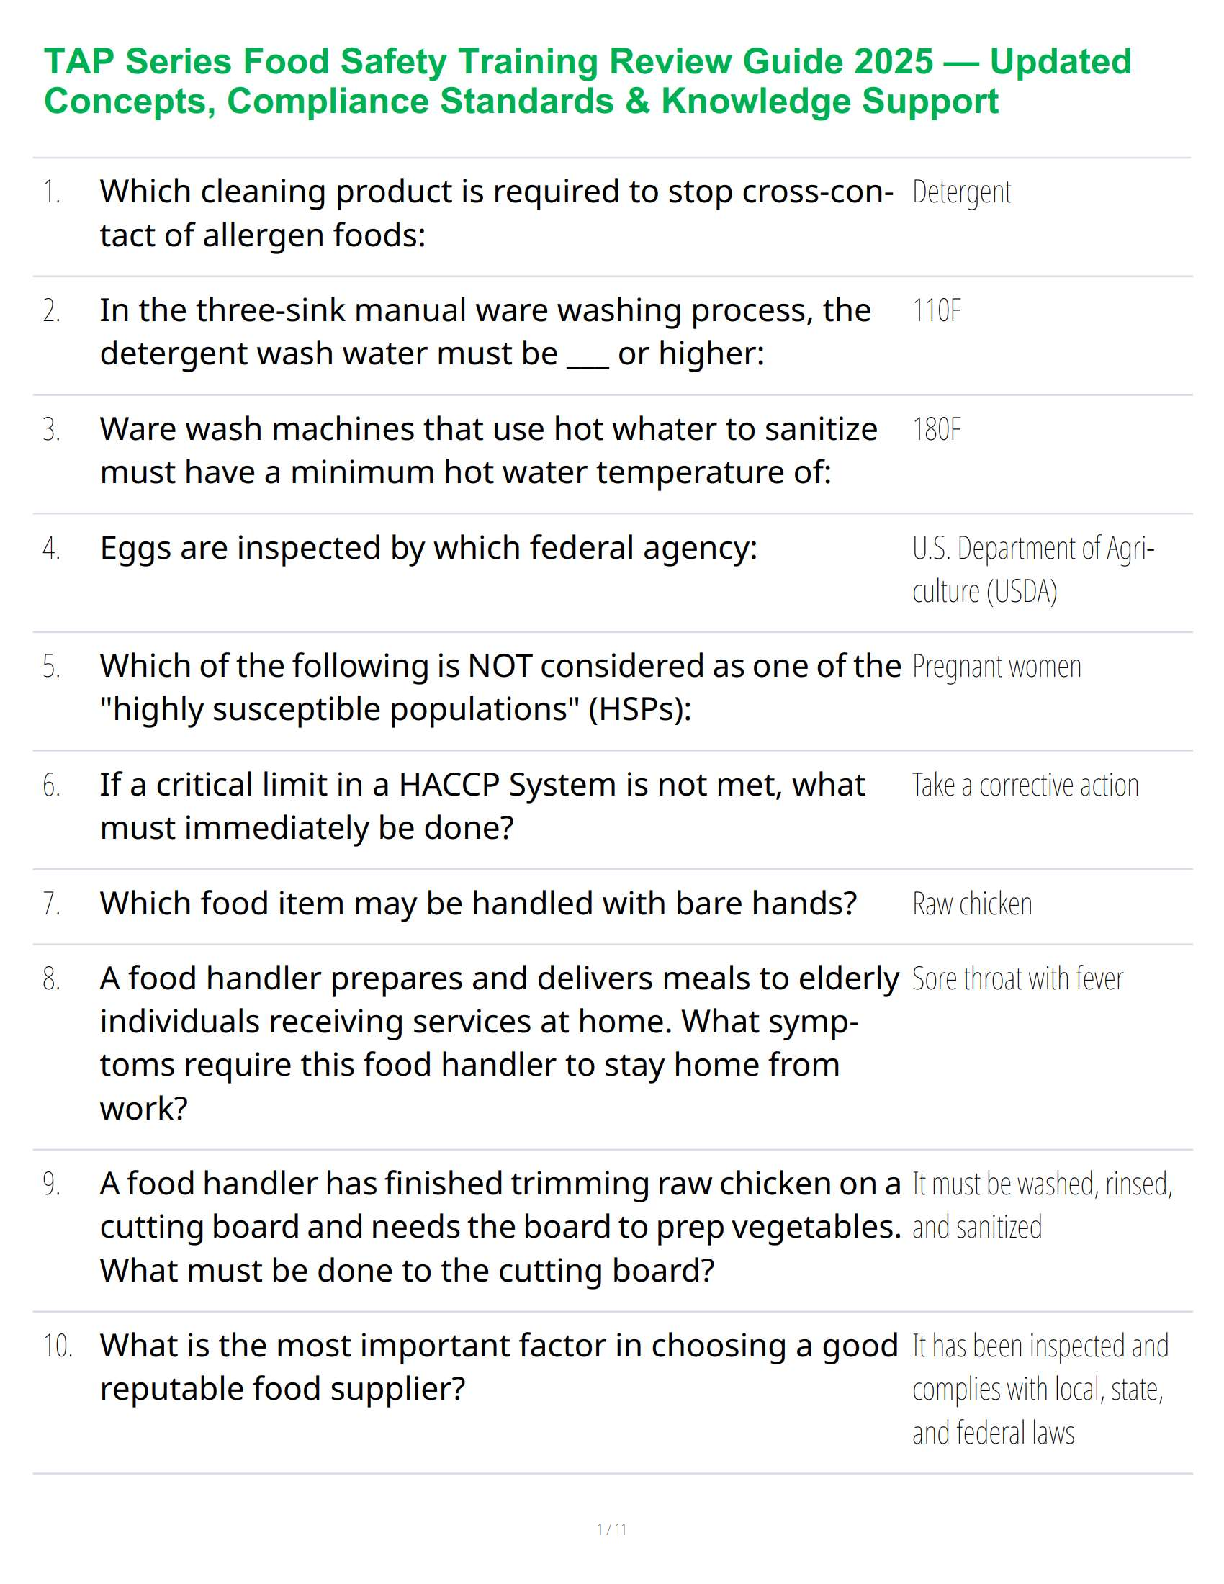Image resolution: width=1224 pixels, height=1584 pixels.
Task: Click the page number at the page bottom
Action: pos(611,1529)
